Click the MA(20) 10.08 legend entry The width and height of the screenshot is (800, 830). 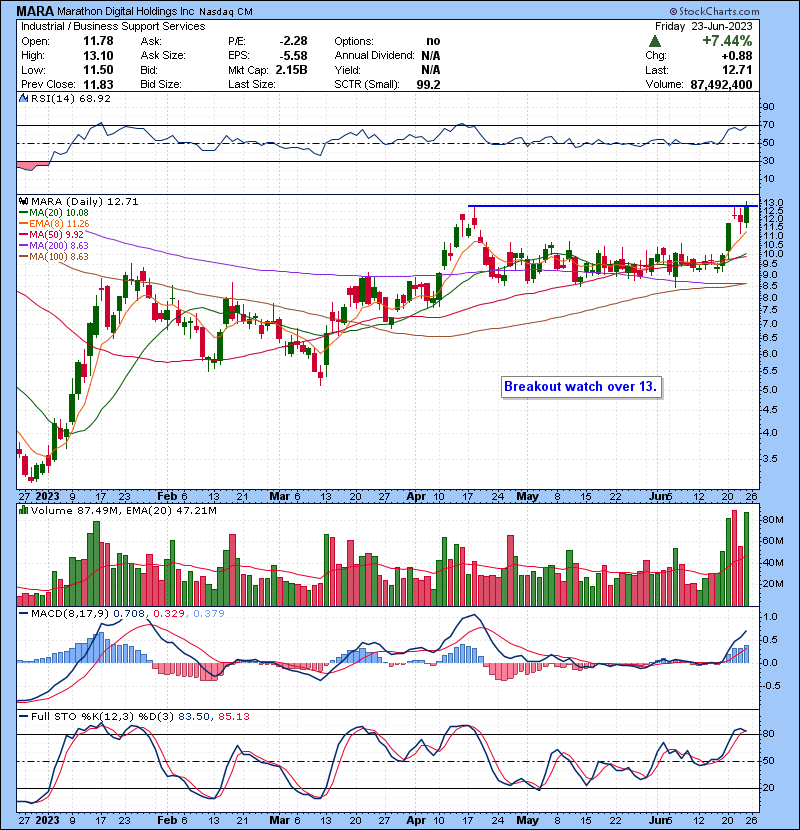click(x=54, y=212)
